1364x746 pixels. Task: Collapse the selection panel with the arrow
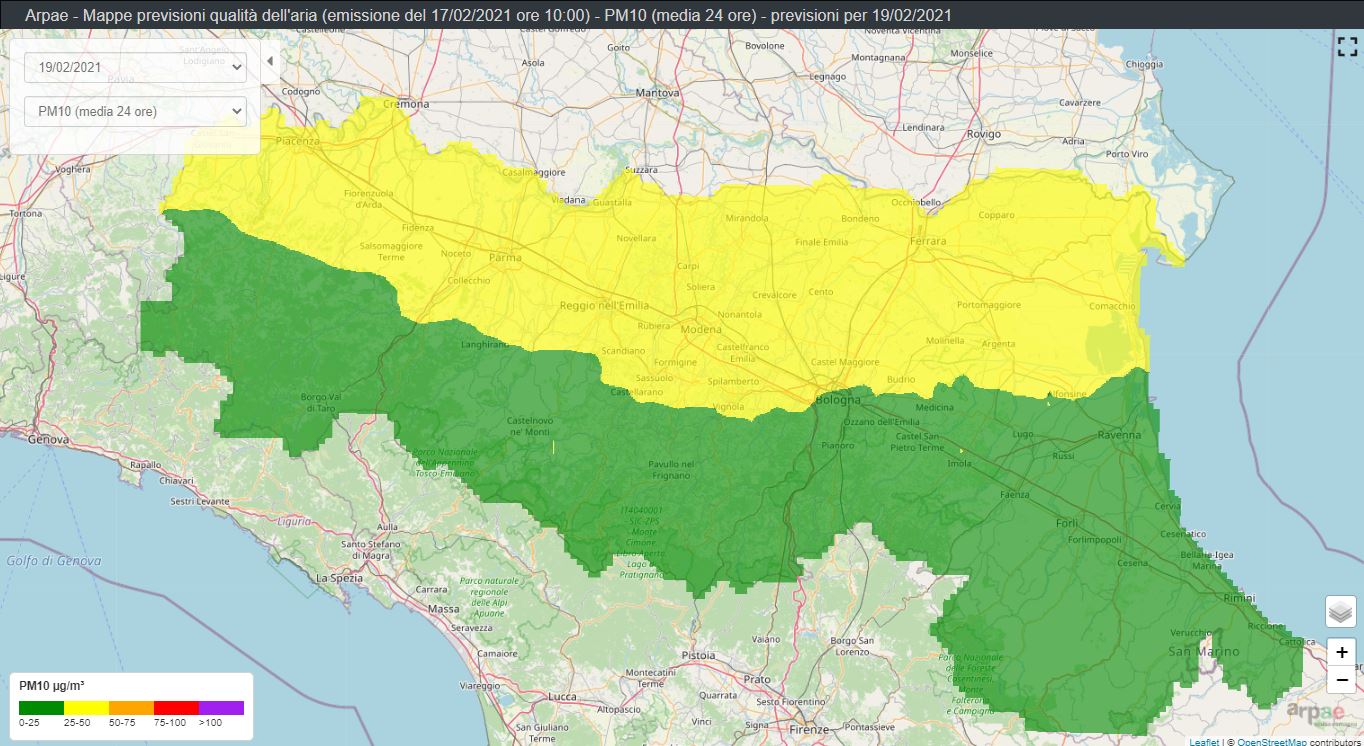(269, 61)
